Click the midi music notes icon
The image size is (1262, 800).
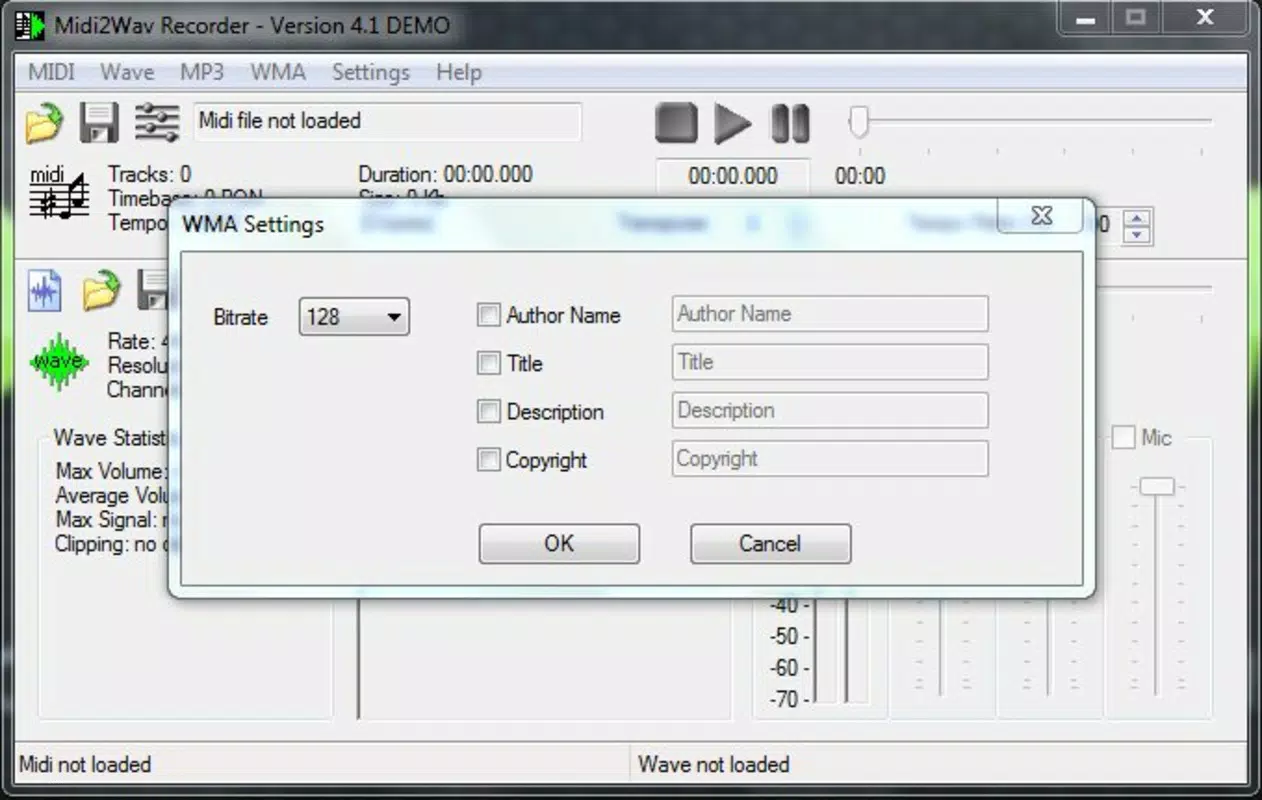(x=58, y=194)
